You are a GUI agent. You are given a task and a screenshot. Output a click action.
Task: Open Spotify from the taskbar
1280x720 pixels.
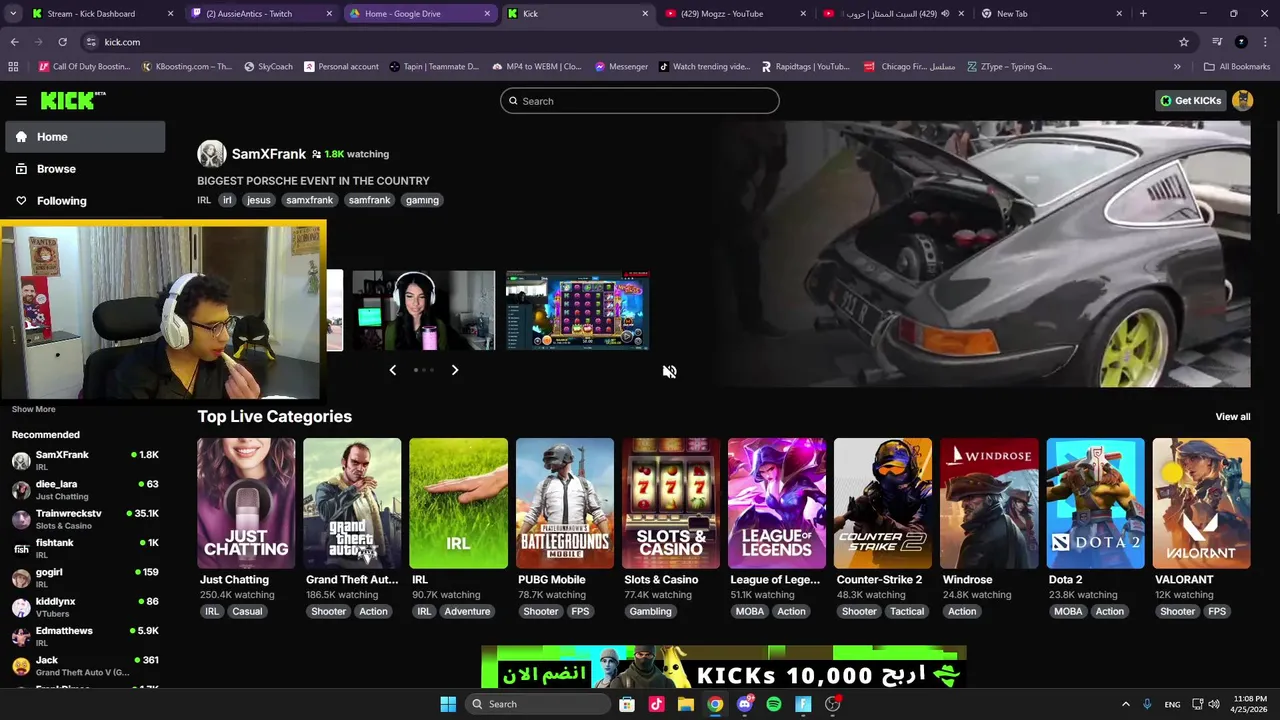pos(774,704)
